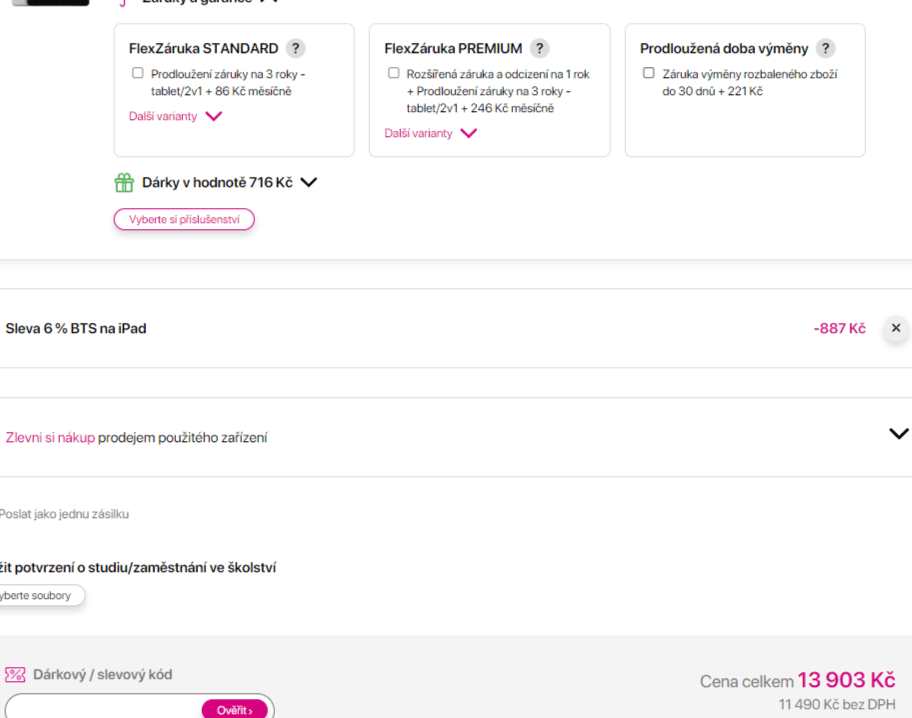Click the discount voucher icon
The width and height of the screenshot is (912, 718).
pyautogui.click(x=15, y=674)
